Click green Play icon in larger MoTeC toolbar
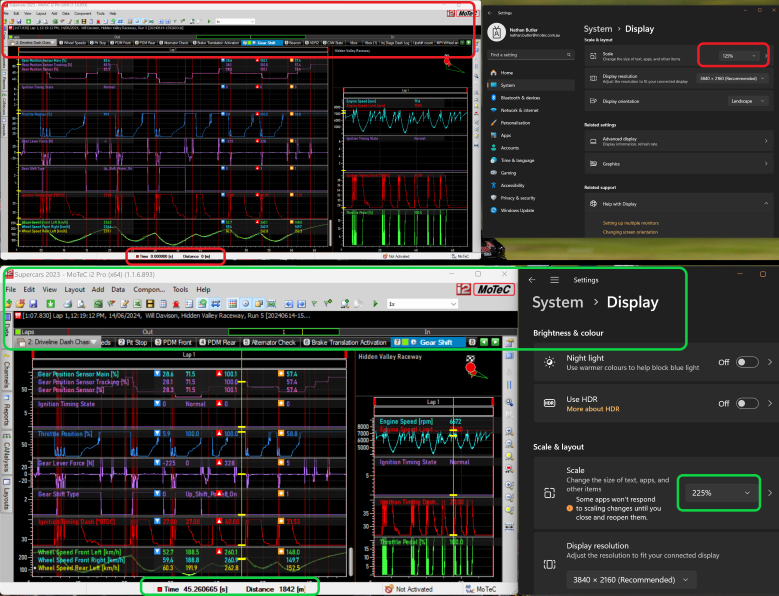This screenshot has width=779, height=596. point(375,303)
